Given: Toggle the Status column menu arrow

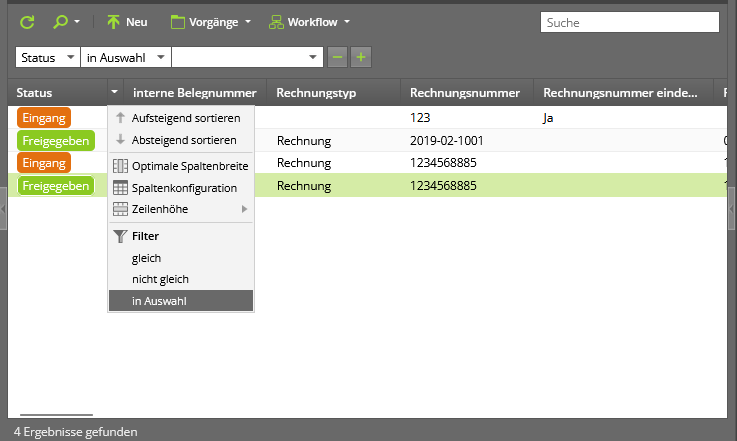Looking at the screenshot, I should tap(115, 93).
